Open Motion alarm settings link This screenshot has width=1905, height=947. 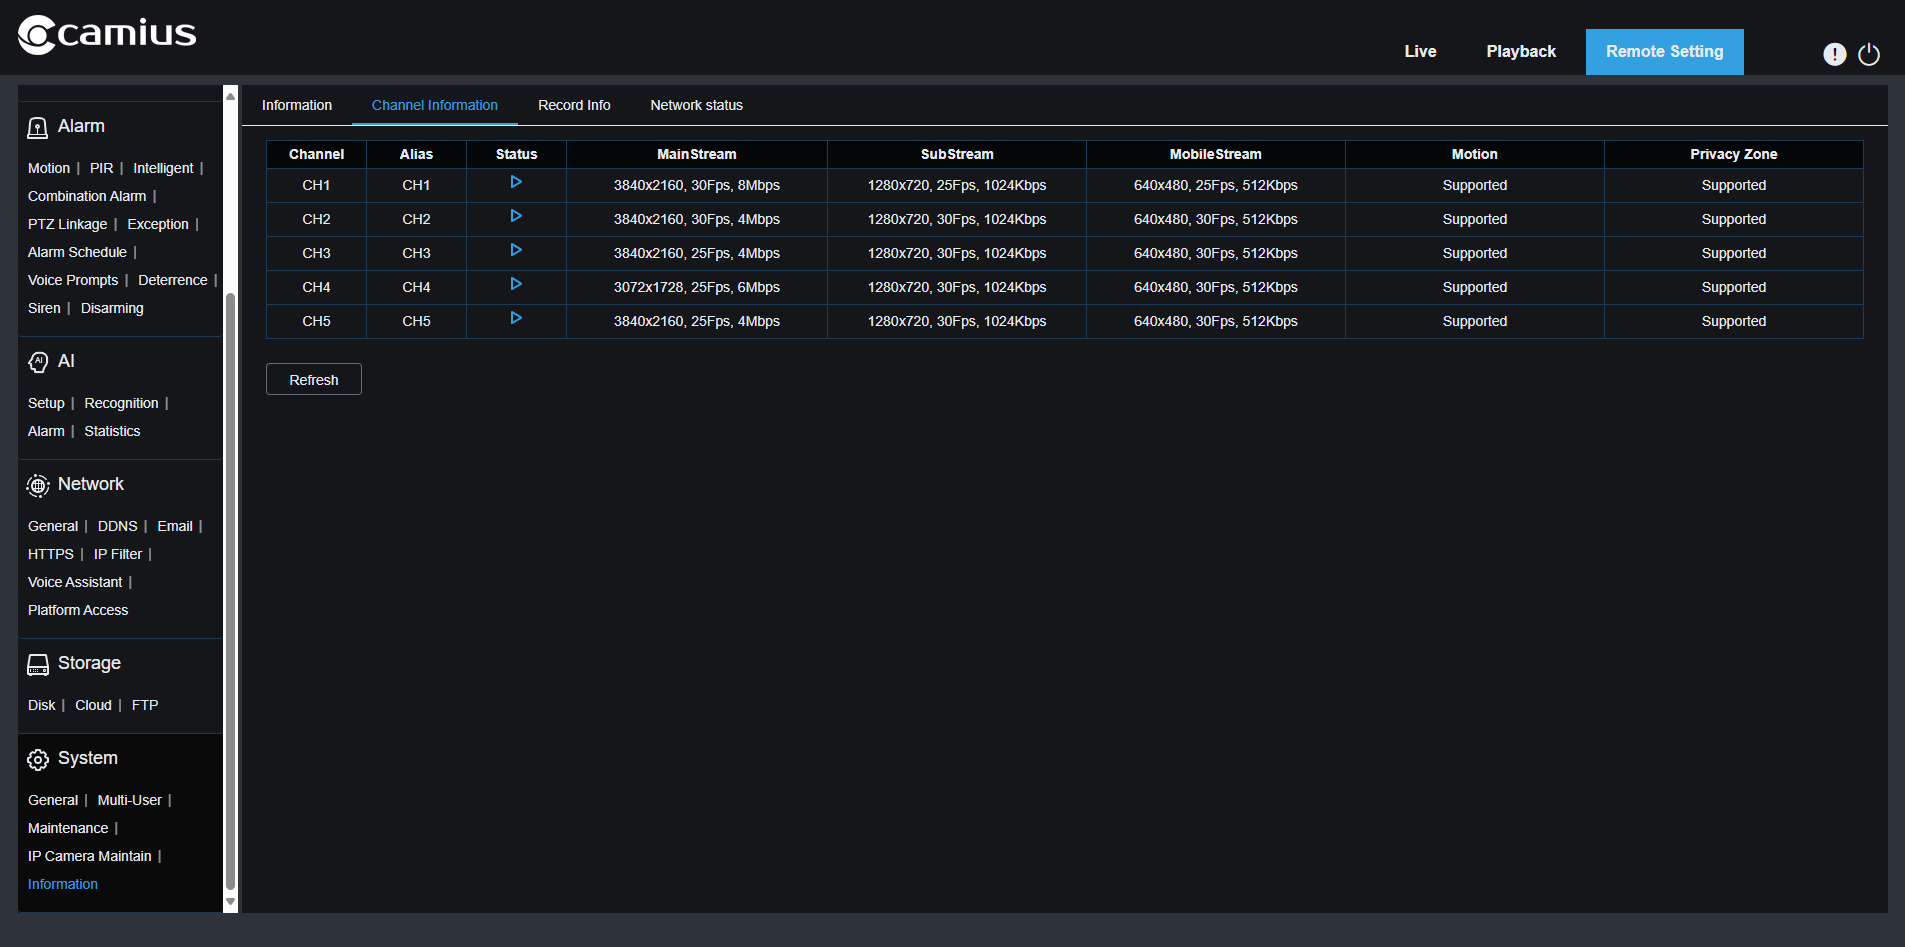(x=49, y=168)
